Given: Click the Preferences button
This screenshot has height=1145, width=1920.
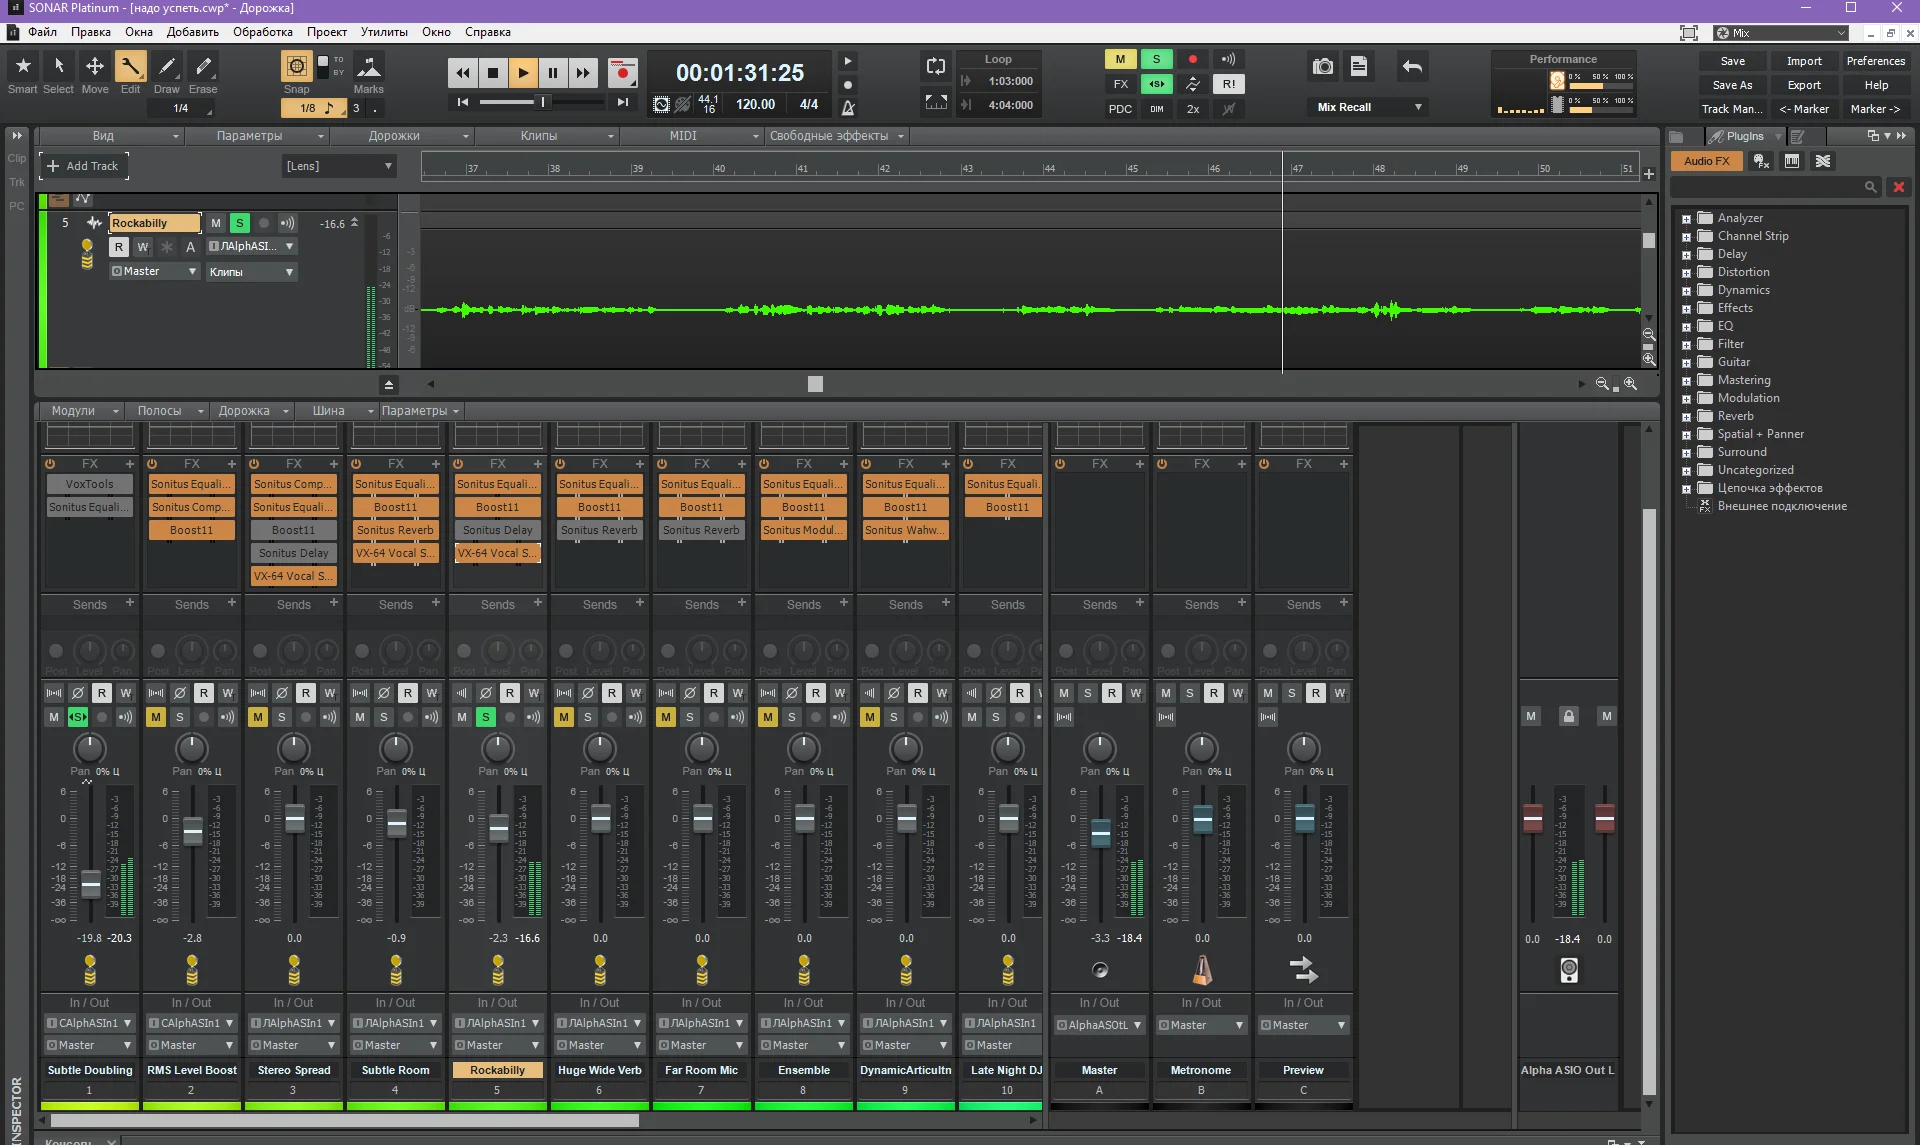Looking at the screenshot, I should (1875, 61).
